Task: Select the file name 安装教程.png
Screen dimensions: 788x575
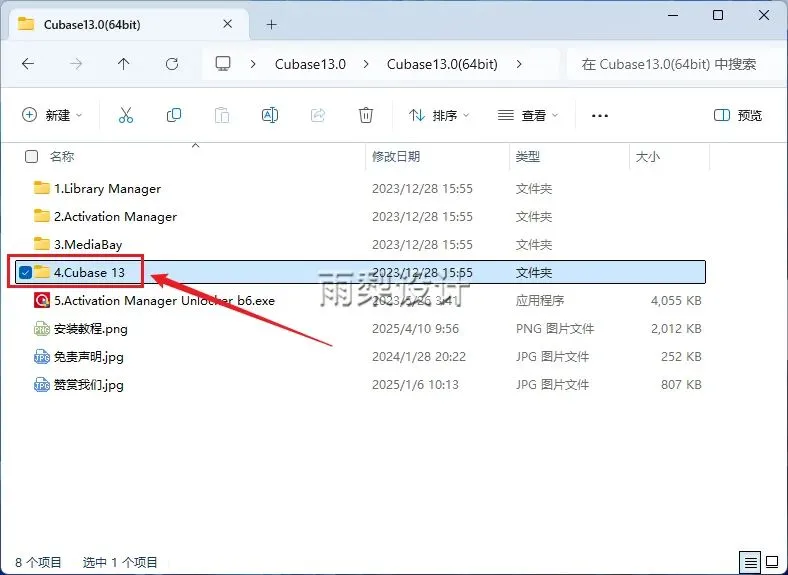Action: click(x=90, y=329)
